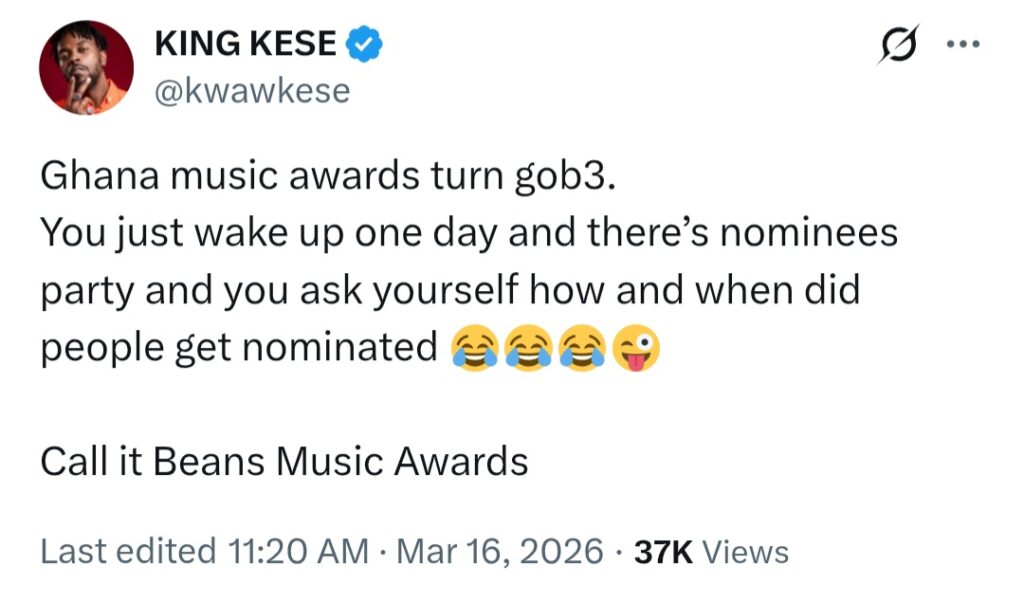Click the second tears-of-joy emoji
This screenshot has width=1024, height=602.
pos(528,348)
